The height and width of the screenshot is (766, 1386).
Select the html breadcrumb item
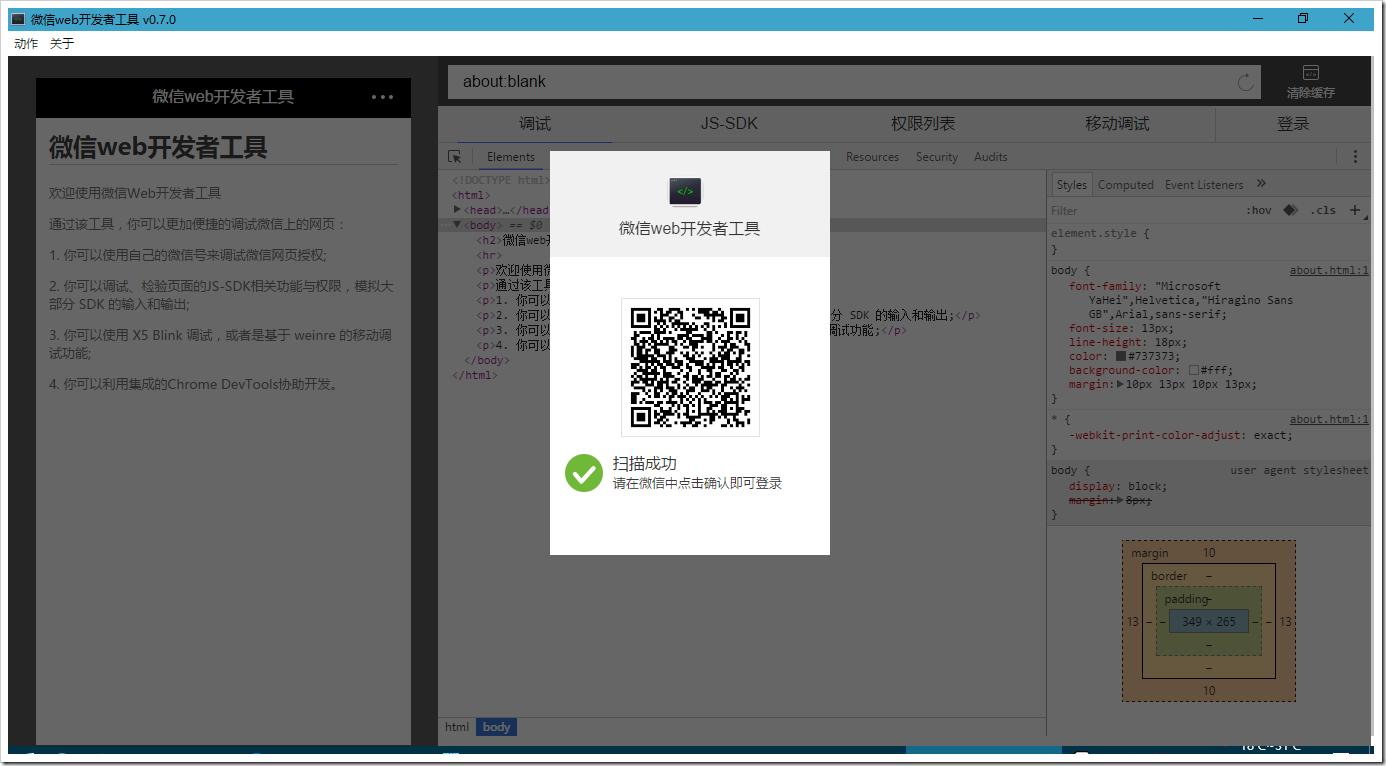457,727
